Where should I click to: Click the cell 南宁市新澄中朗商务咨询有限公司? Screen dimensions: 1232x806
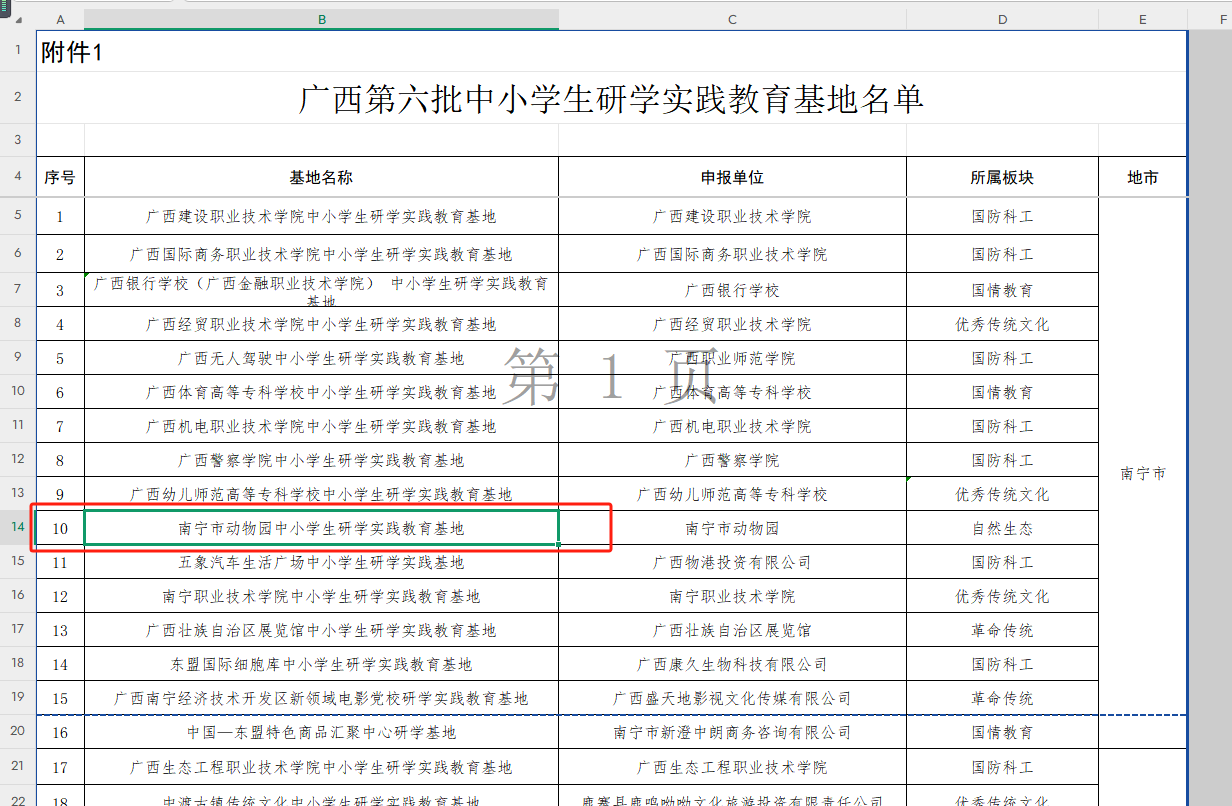pyautogui.click(x=732, y=732)
